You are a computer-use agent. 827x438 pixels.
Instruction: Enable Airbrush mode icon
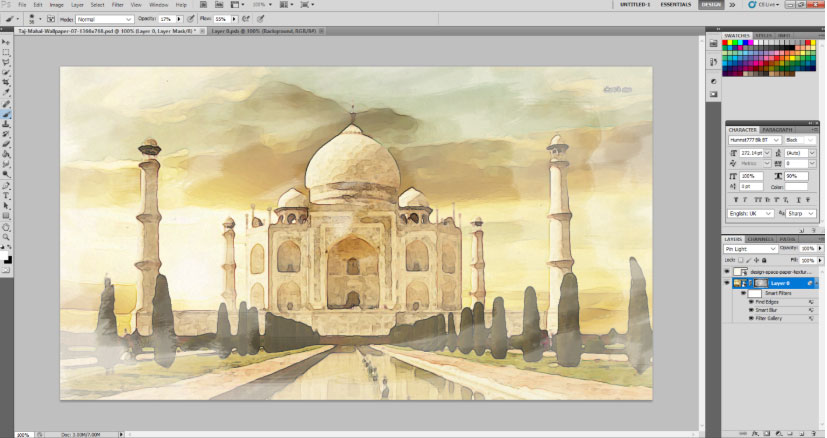coord(246,18)
